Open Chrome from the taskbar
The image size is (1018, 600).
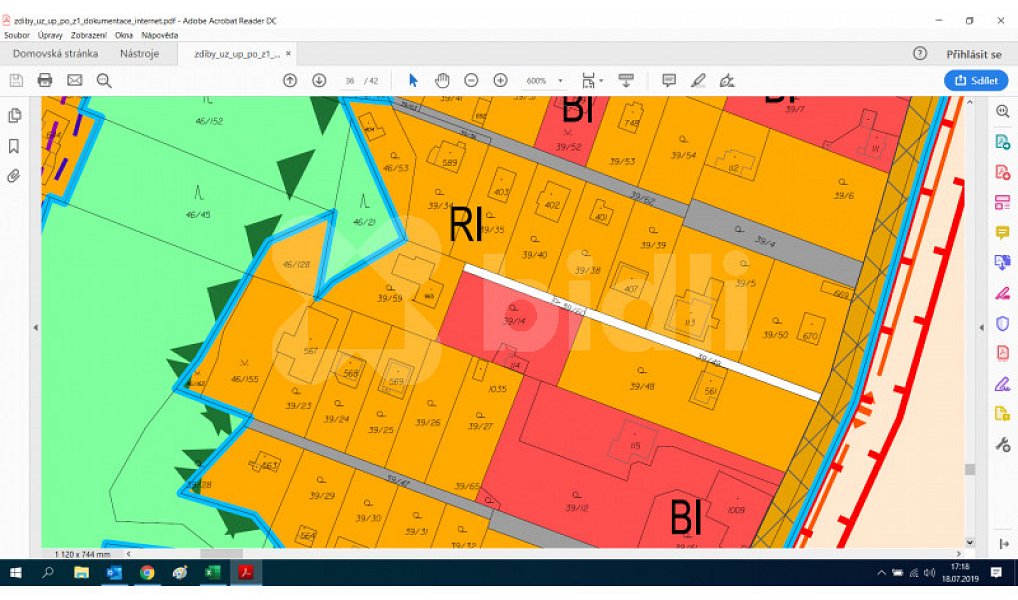[147, 573]
